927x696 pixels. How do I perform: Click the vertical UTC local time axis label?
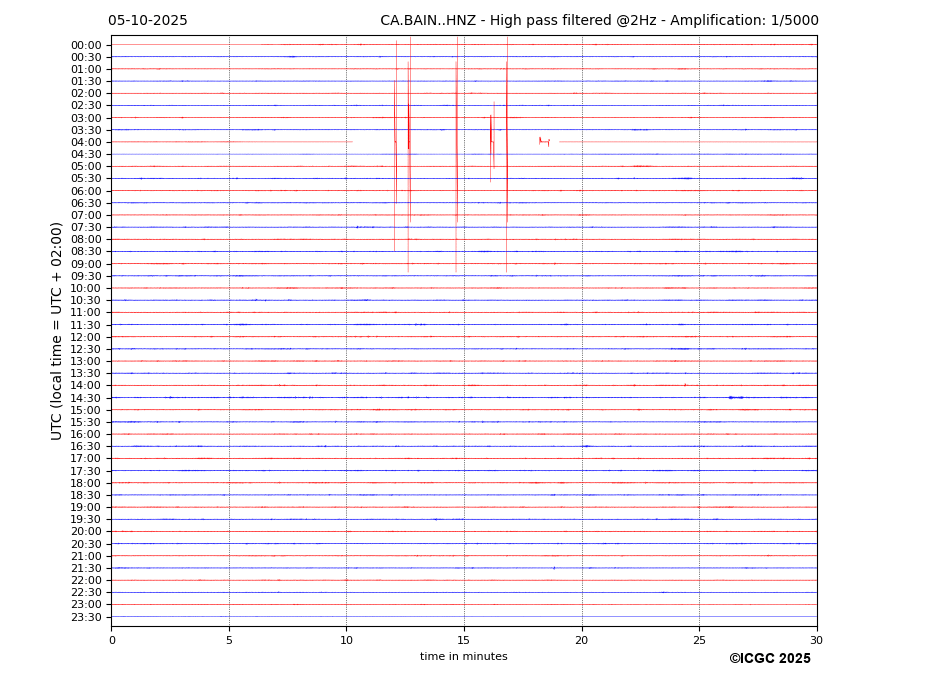click(x=57, y=330)
